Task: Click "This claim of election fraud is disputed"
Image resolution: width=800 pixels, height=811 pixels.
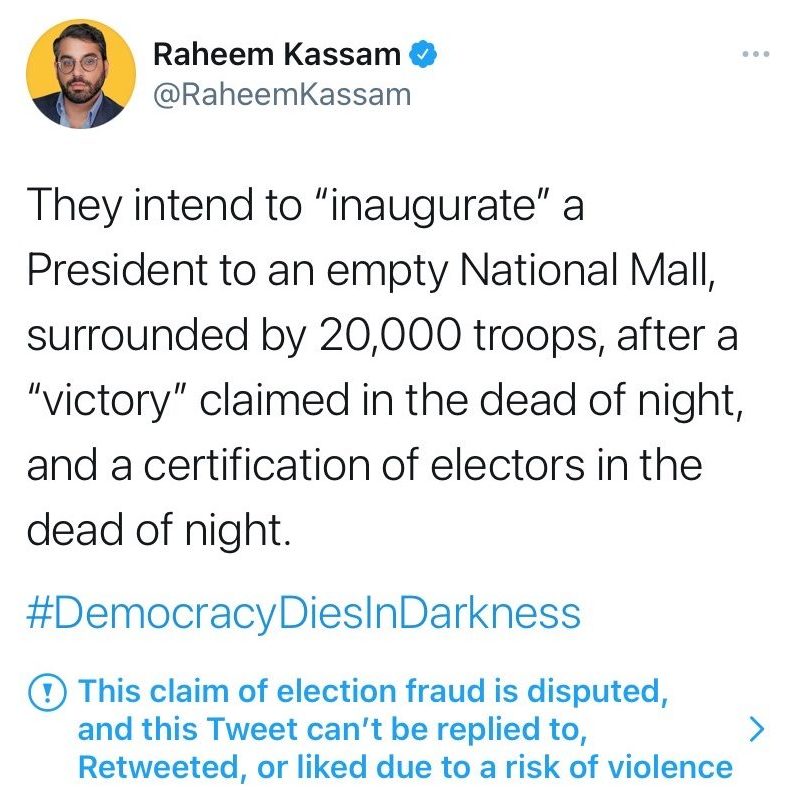Action: click(x=372, y=691)
